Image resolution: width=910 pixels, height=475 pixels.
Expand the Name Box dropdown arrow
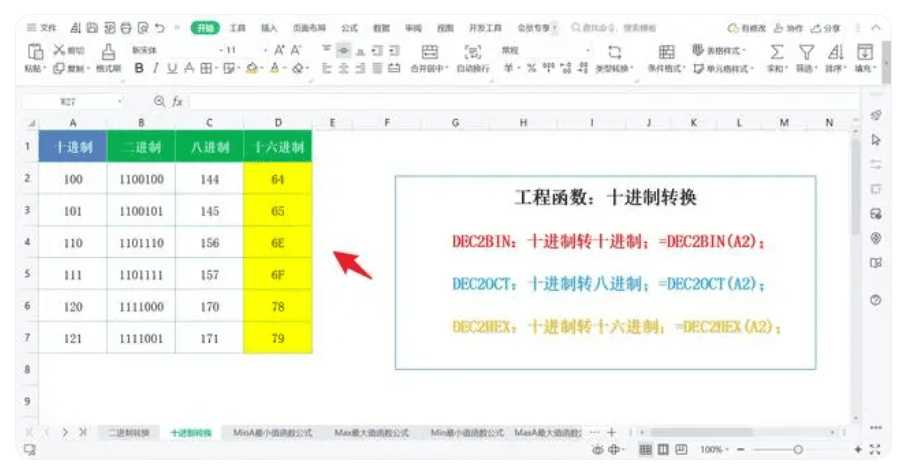(x=120, y=101)
